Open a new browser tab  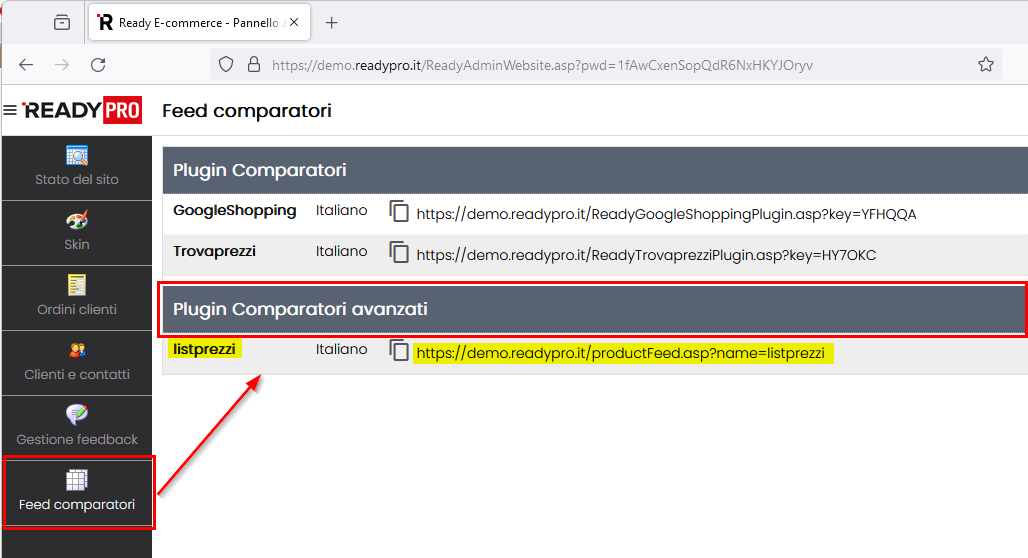(332, 23)
